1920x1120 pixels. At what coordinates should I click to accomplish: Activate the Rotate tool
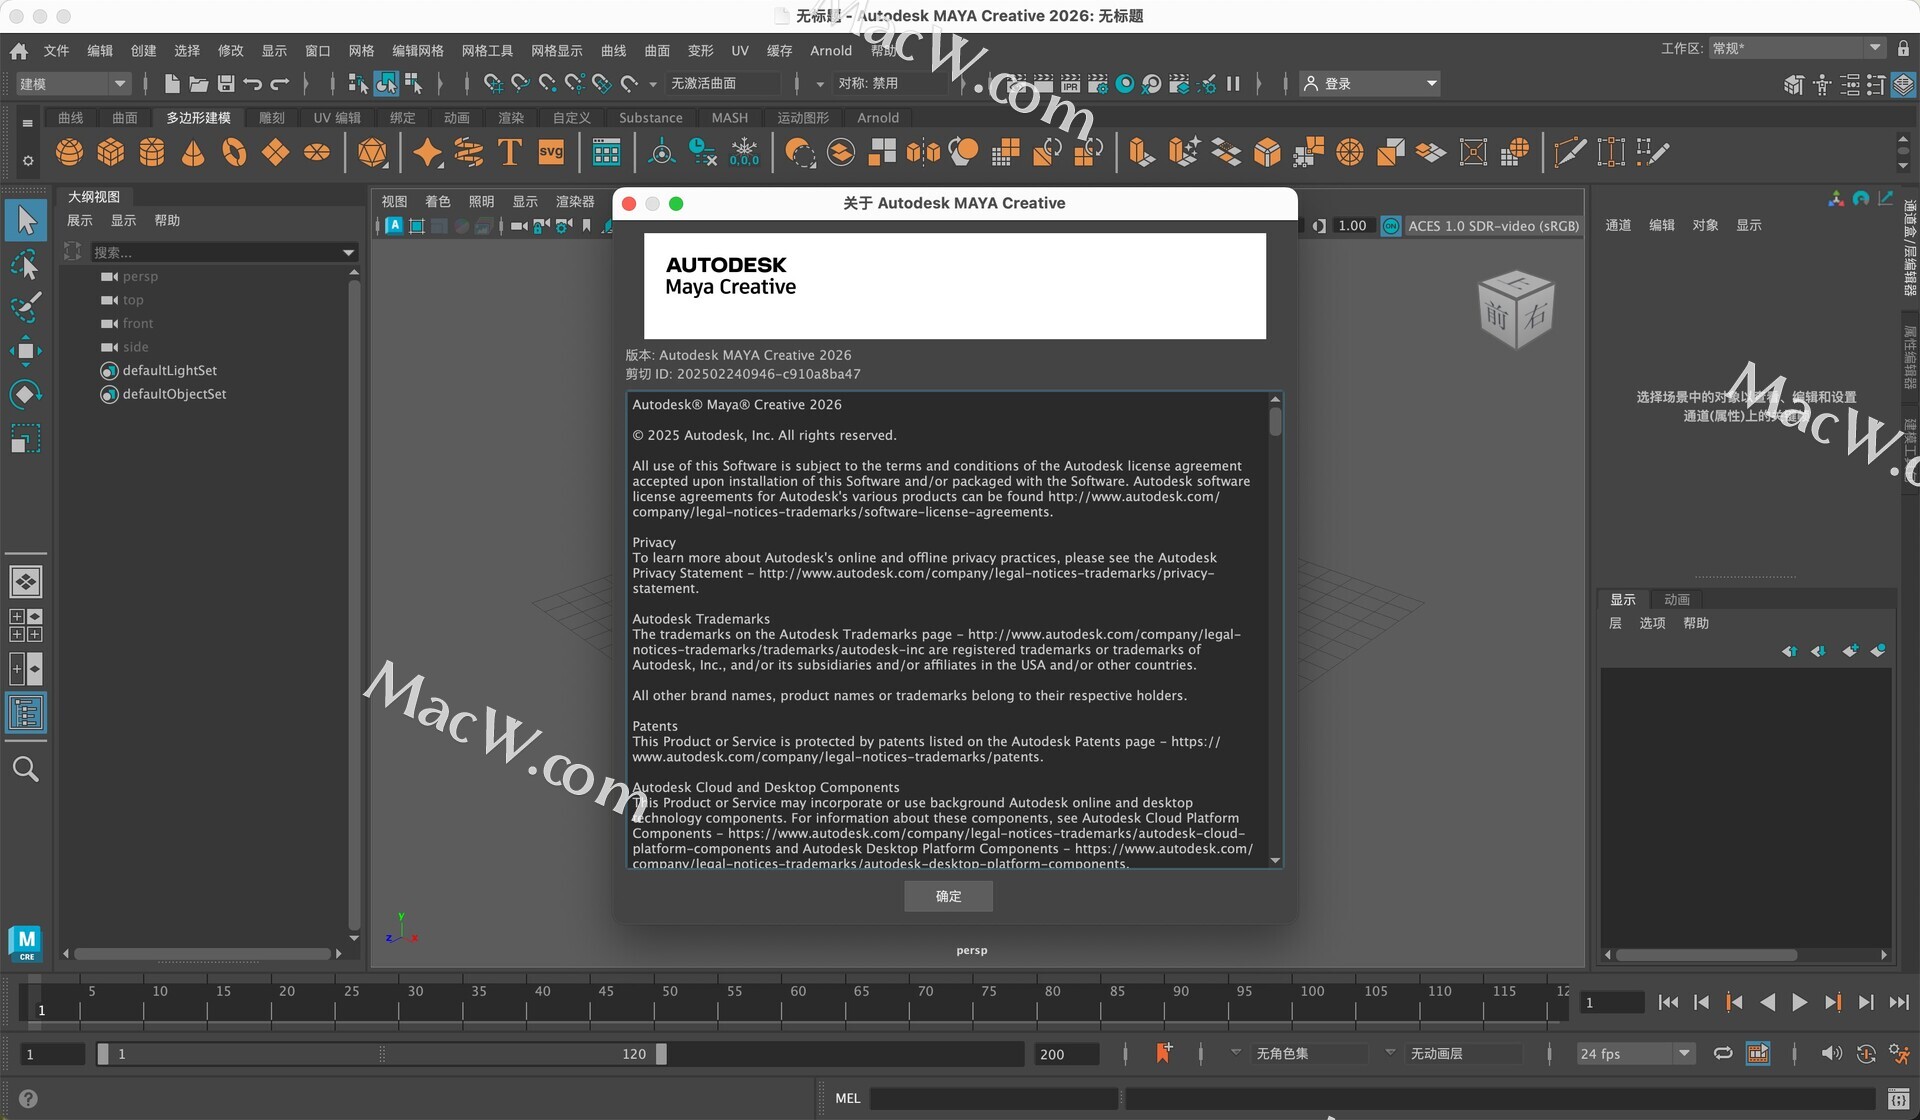coord(26,394)
